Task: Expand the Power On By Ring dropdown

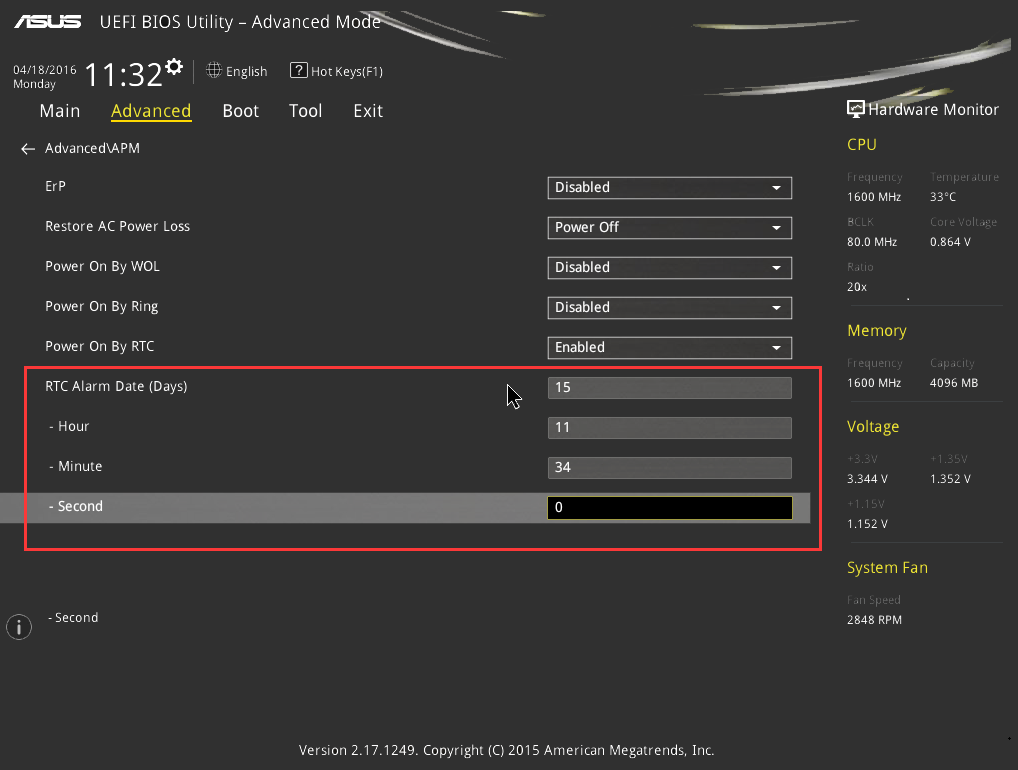Action: click(x=669, y=308)
